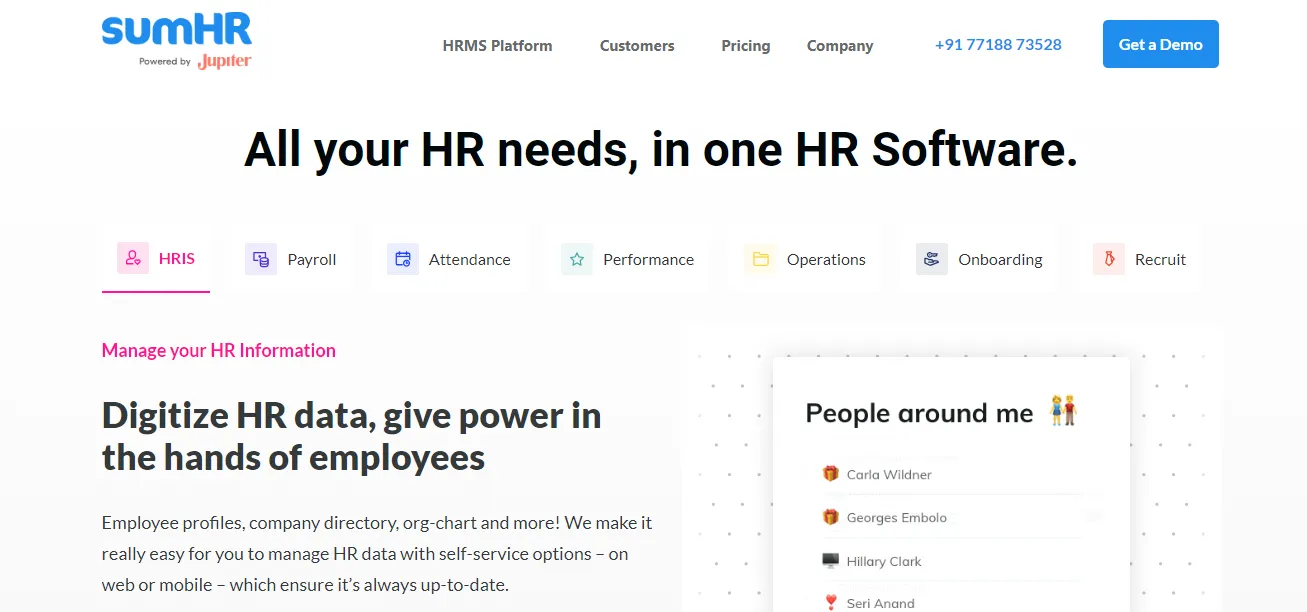Select the Payroll tab icon
Image resolution: width=1307 pixels, height=612 pixels.
[x=261, y=259]
